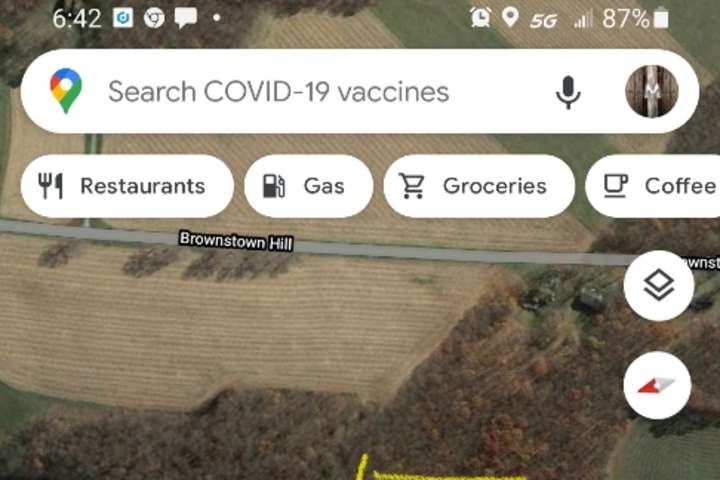
Task: Tap the shopping cart Groceries icon
Action: click(411, 186)
